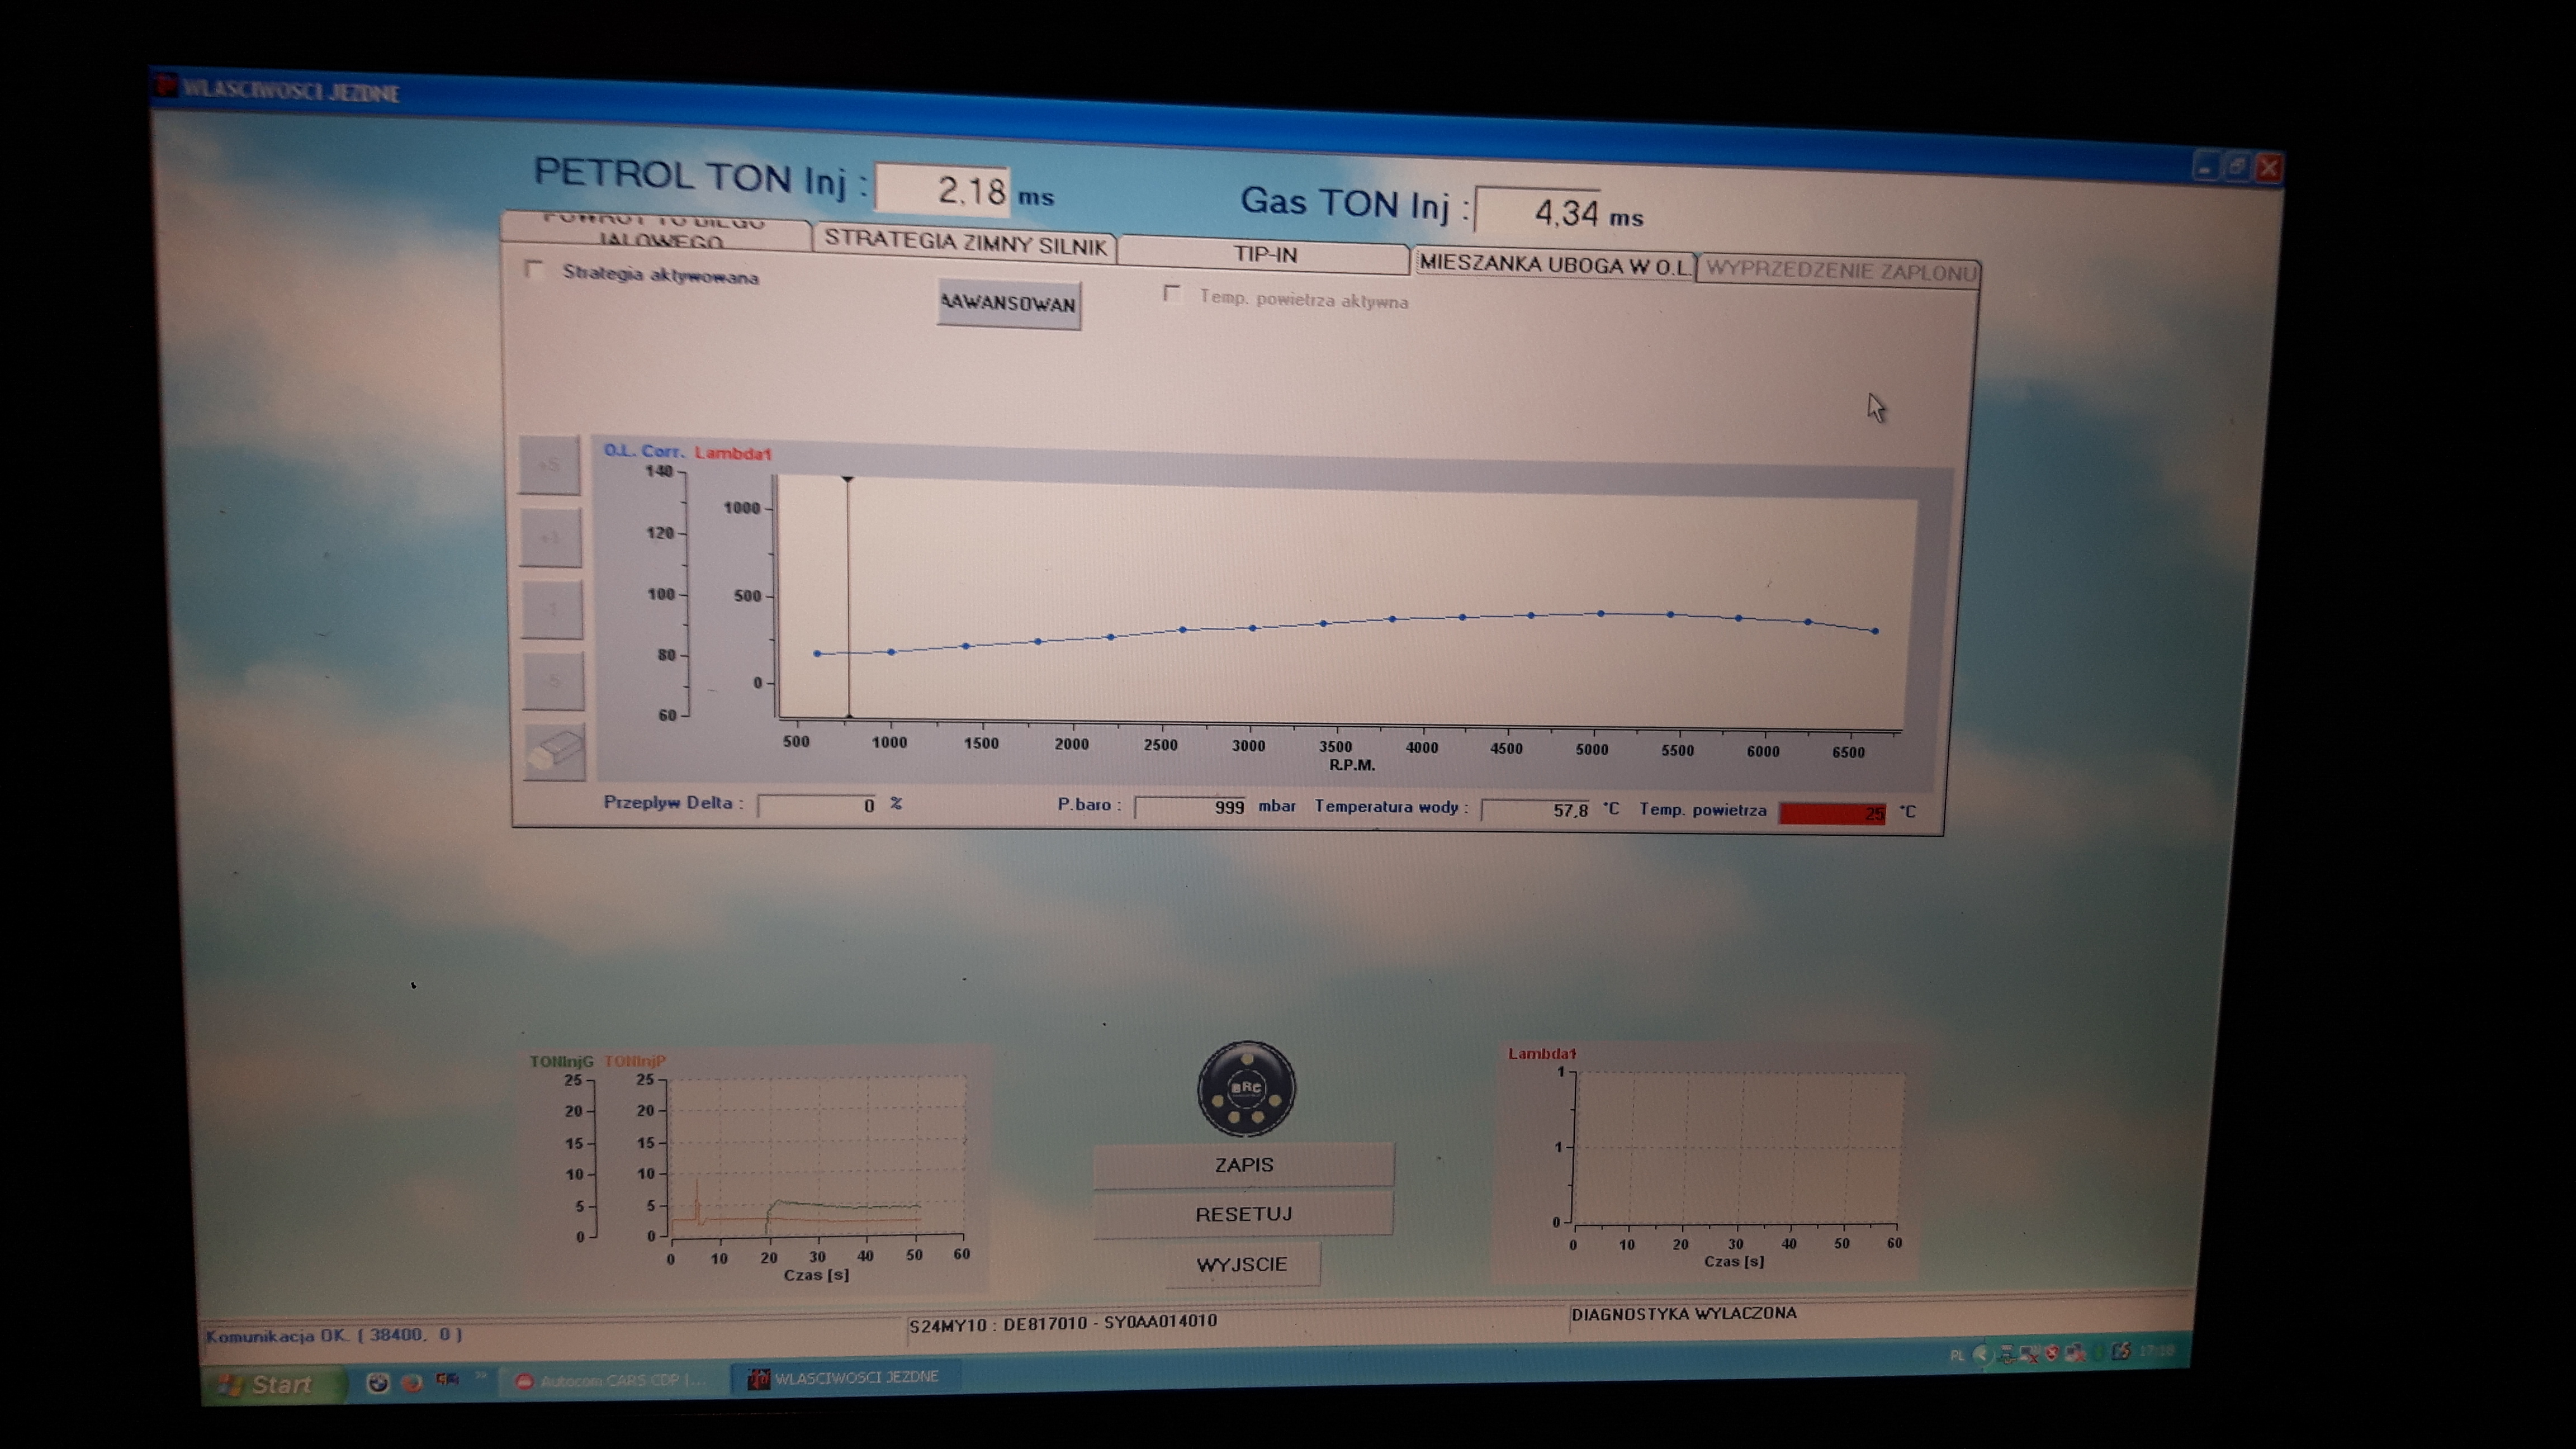Click the -5 correction button
The image size is (2576, 1449).
(553, 682)
